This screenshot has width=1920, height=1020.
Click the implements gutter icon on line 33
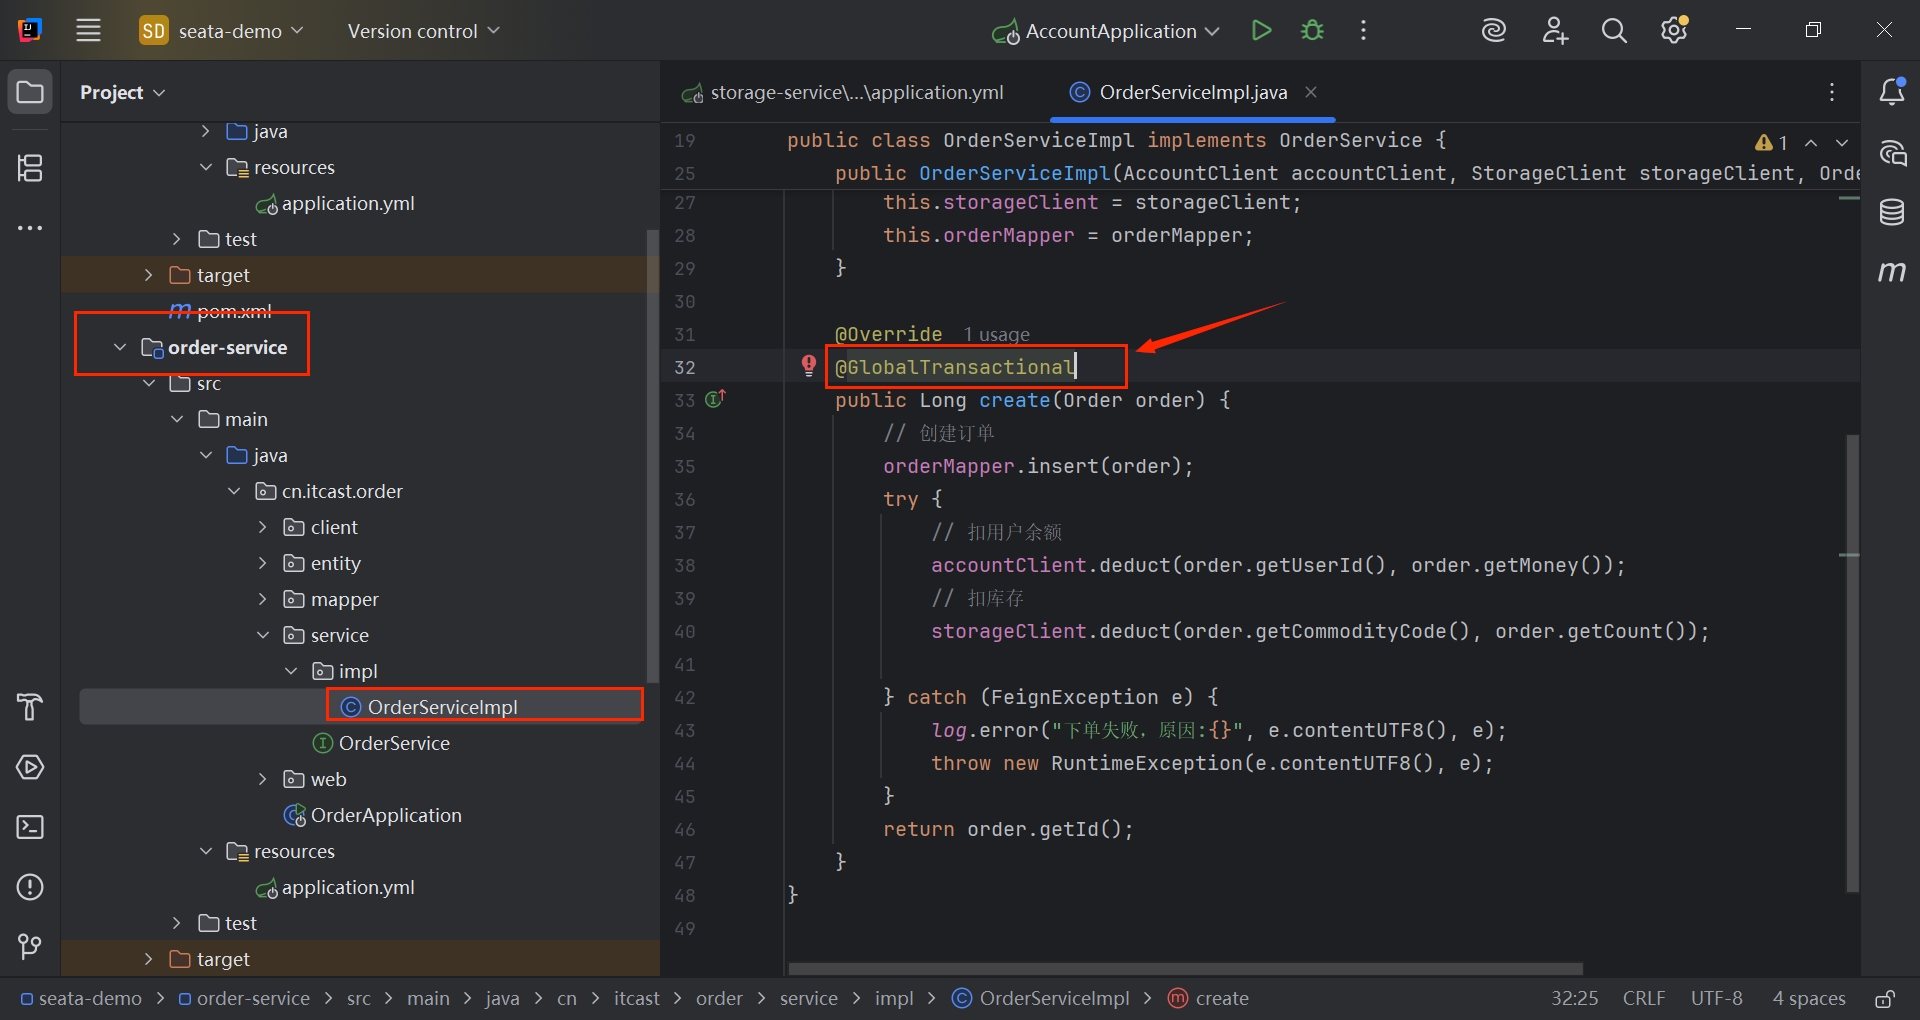click(x=715, y=399)
